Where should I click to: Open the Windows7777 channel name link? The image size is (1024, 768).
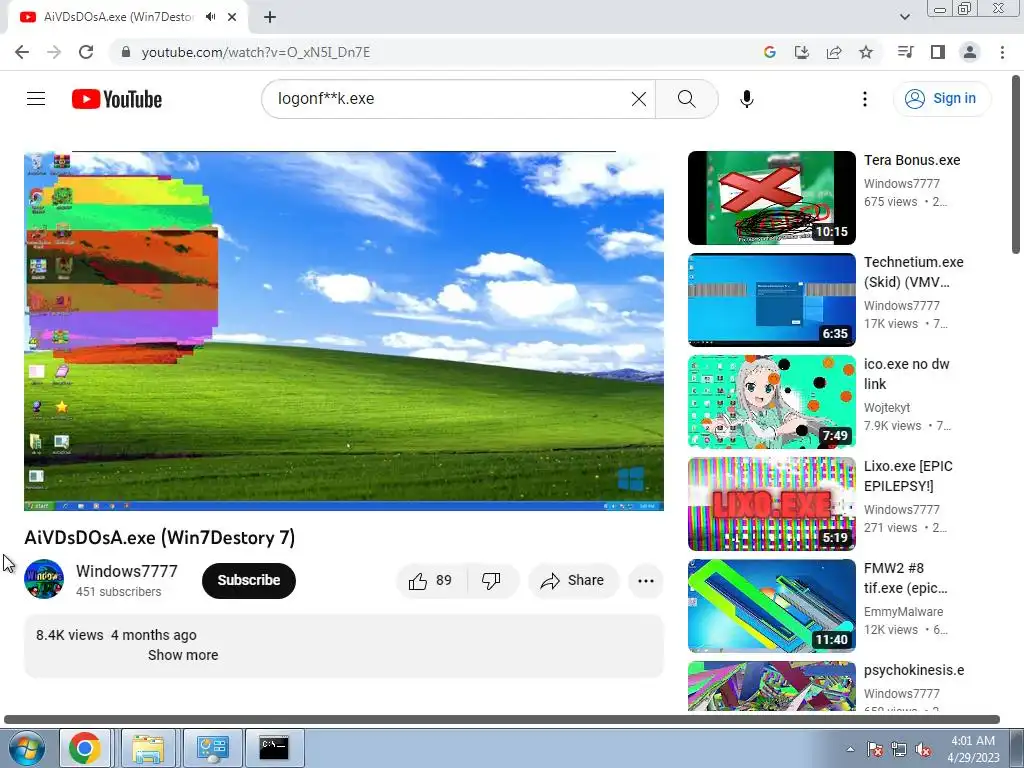tap(127, 571)
